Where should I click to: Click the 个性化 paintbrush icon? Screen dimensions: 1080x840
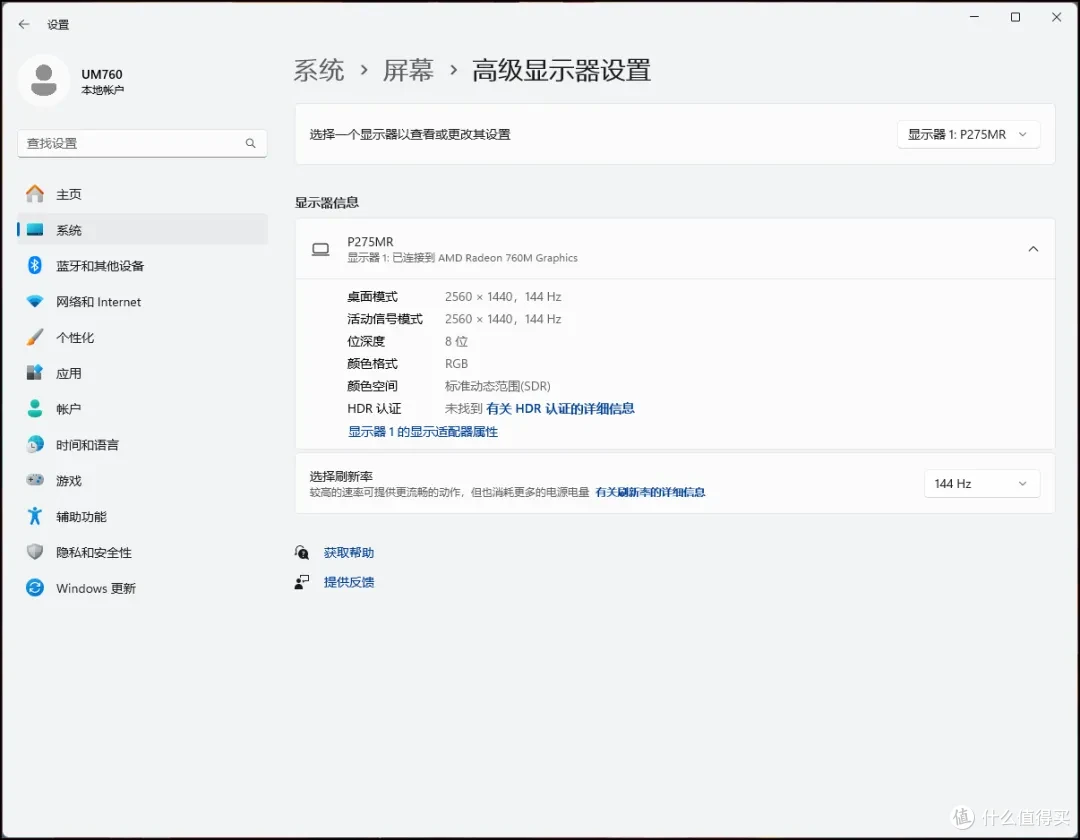point(35,337)
